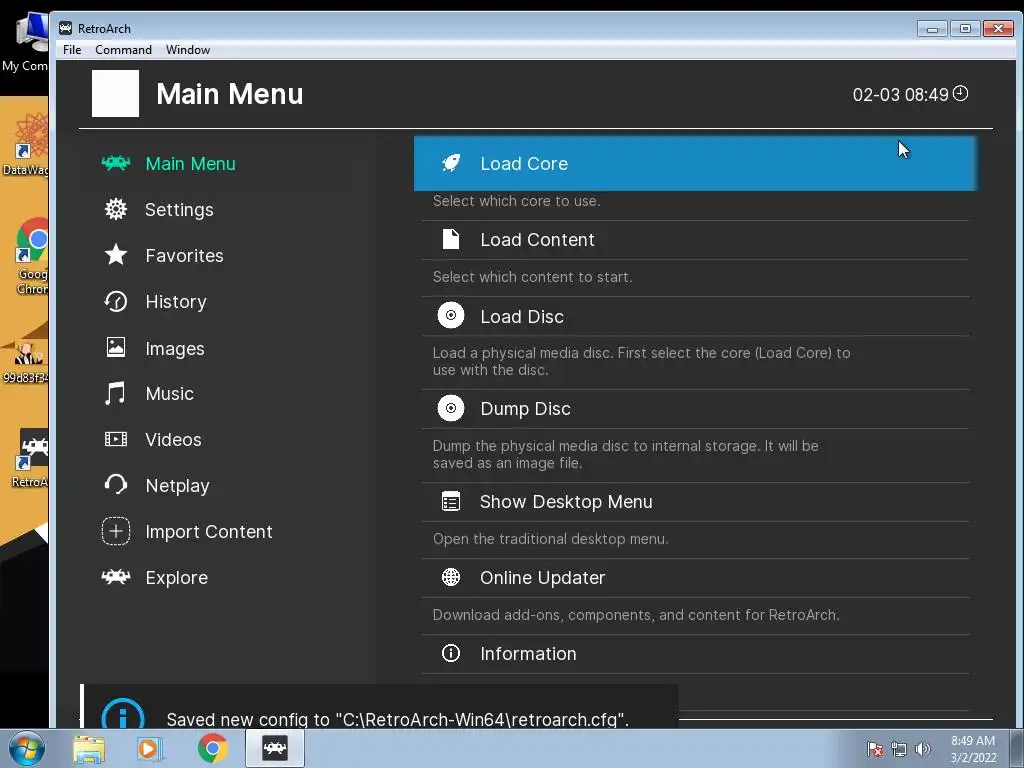Click the white square Main Menu header icon
The width and height of the screenshot is (1024, 768).
click(116, 93)
